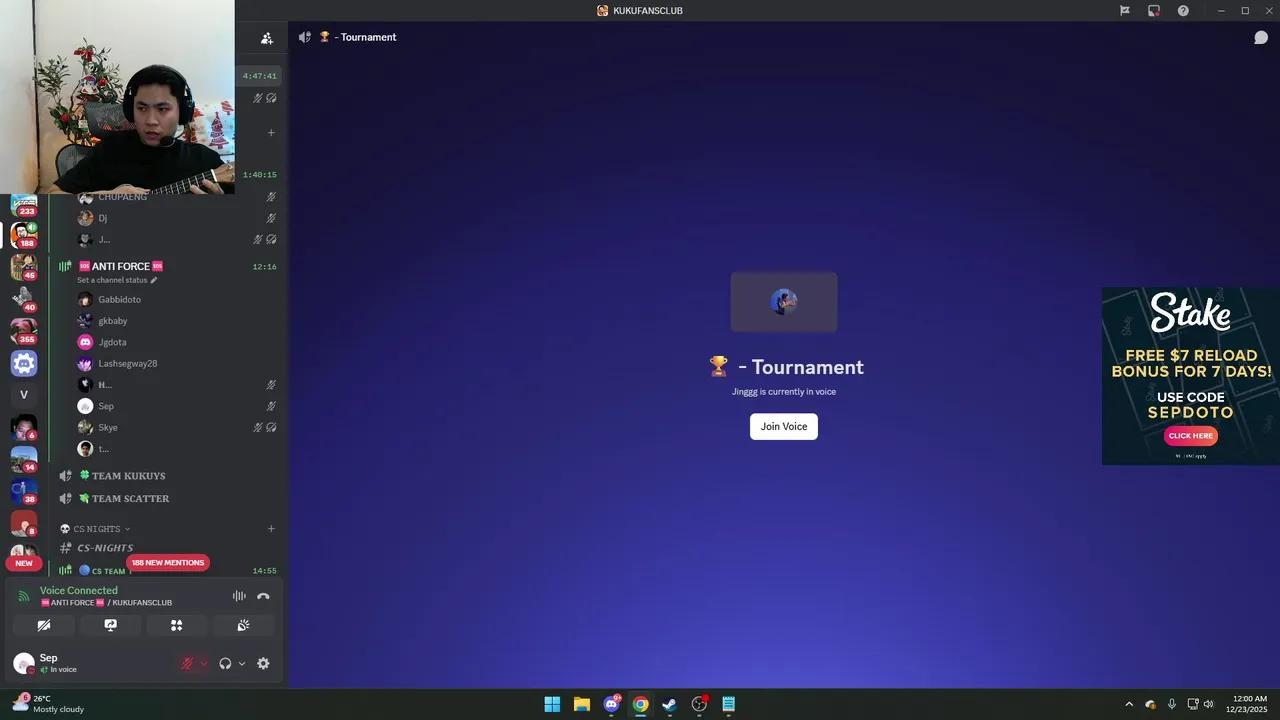Open the inbox icon in title bar
The image size is (1280, 720).
pos(1154,11)
